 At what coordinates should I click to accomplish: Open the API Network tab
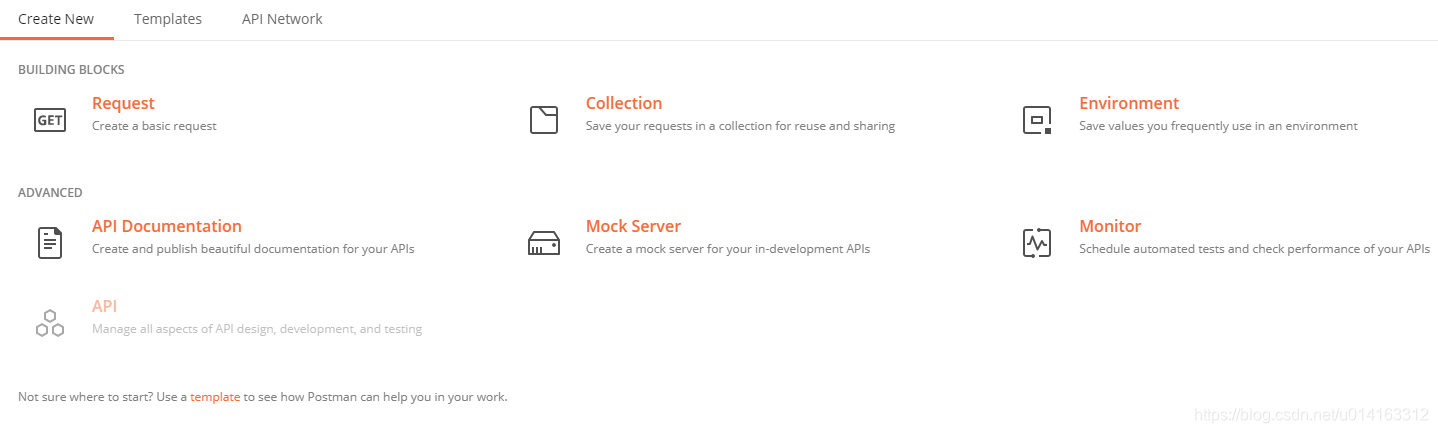coord(282,19)
